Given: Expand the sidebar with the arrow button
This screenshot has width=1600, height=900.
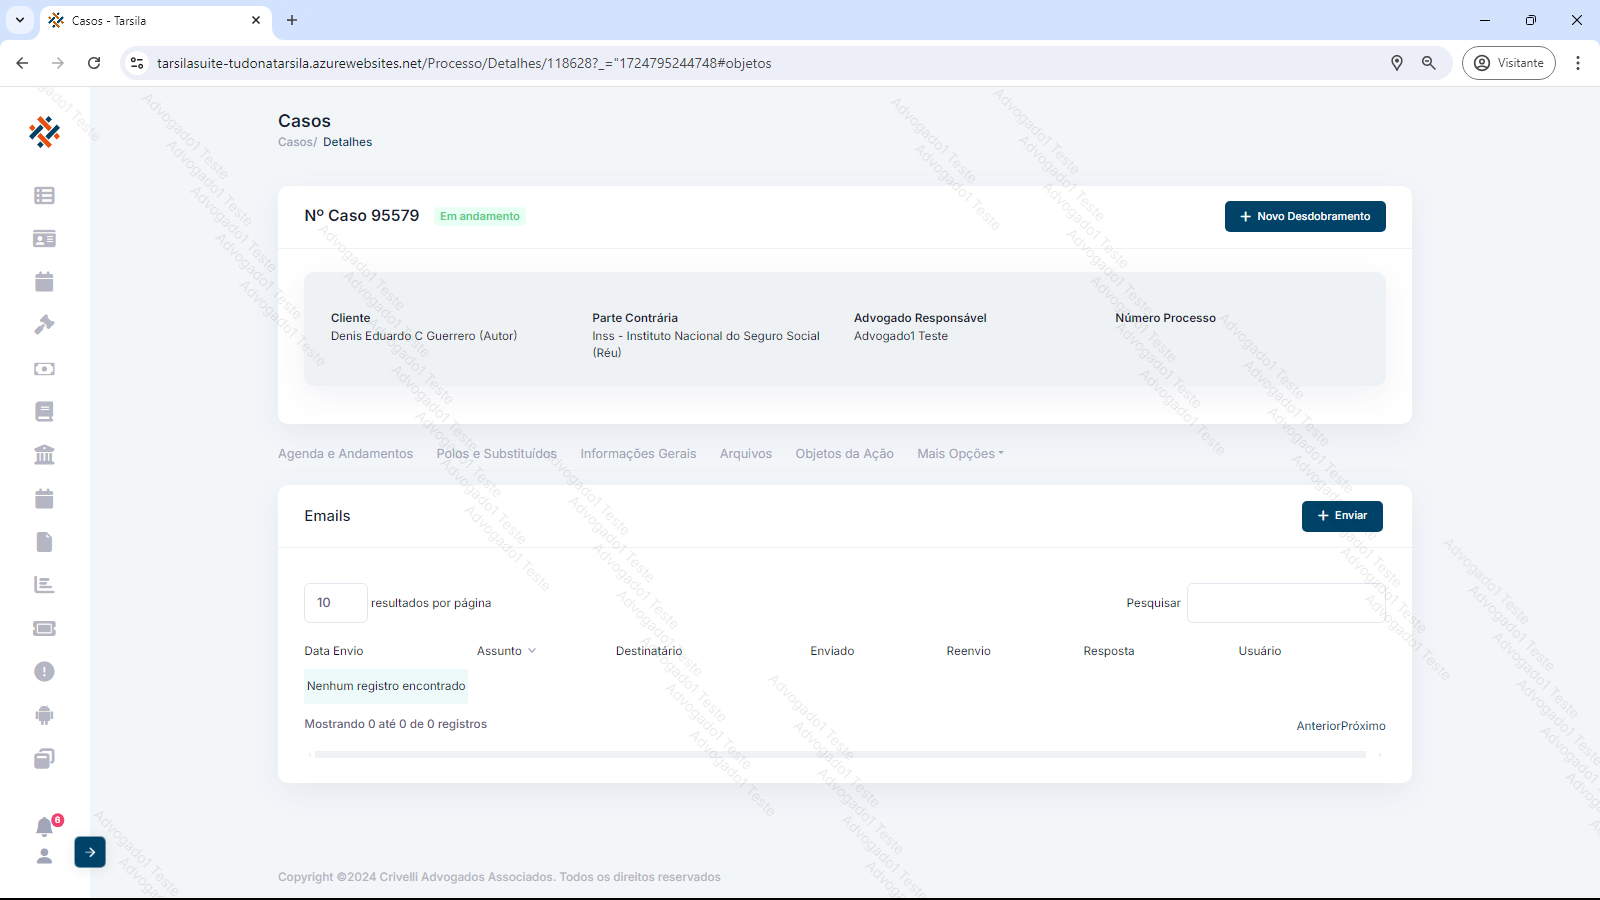Looking at the screenshot, I should [90, 852].
